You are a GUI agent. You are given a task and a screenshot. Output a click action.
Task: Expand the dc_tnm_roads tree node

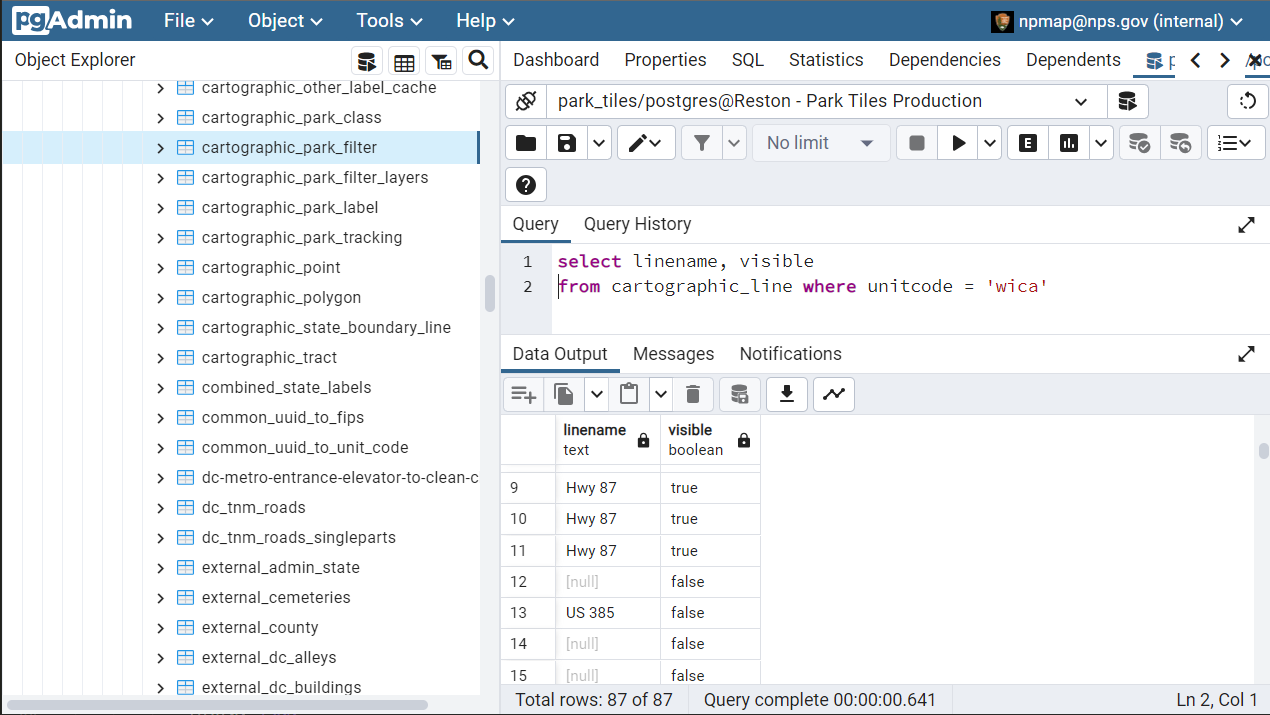coord(160,508)
